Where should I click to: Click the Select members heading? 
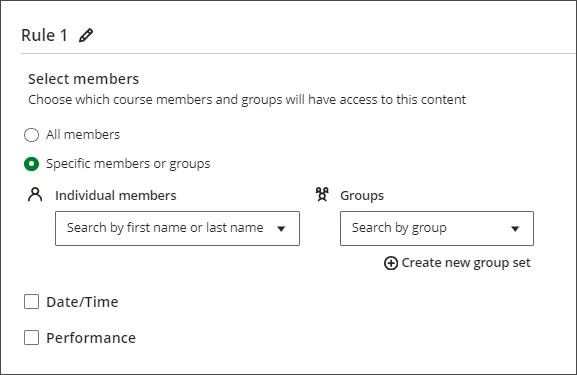tap(84, 79)
